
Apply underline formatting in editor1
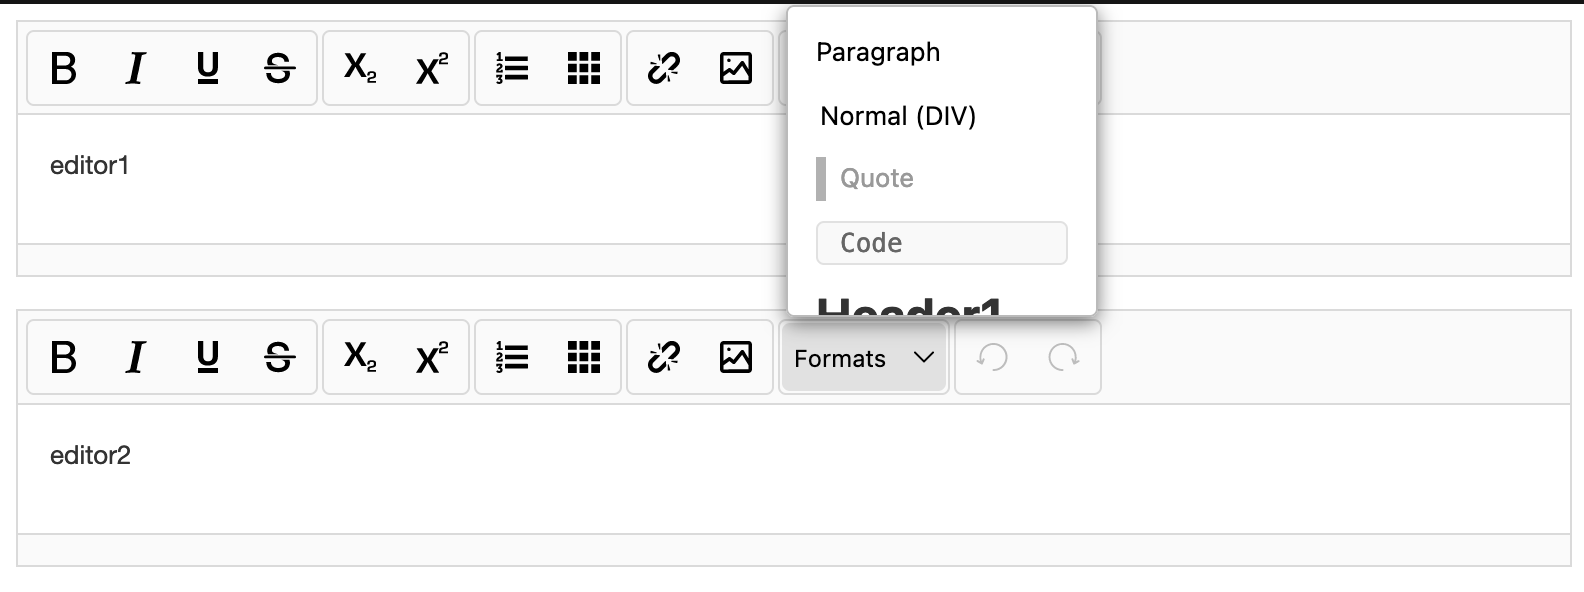click(x=206, y=68)
